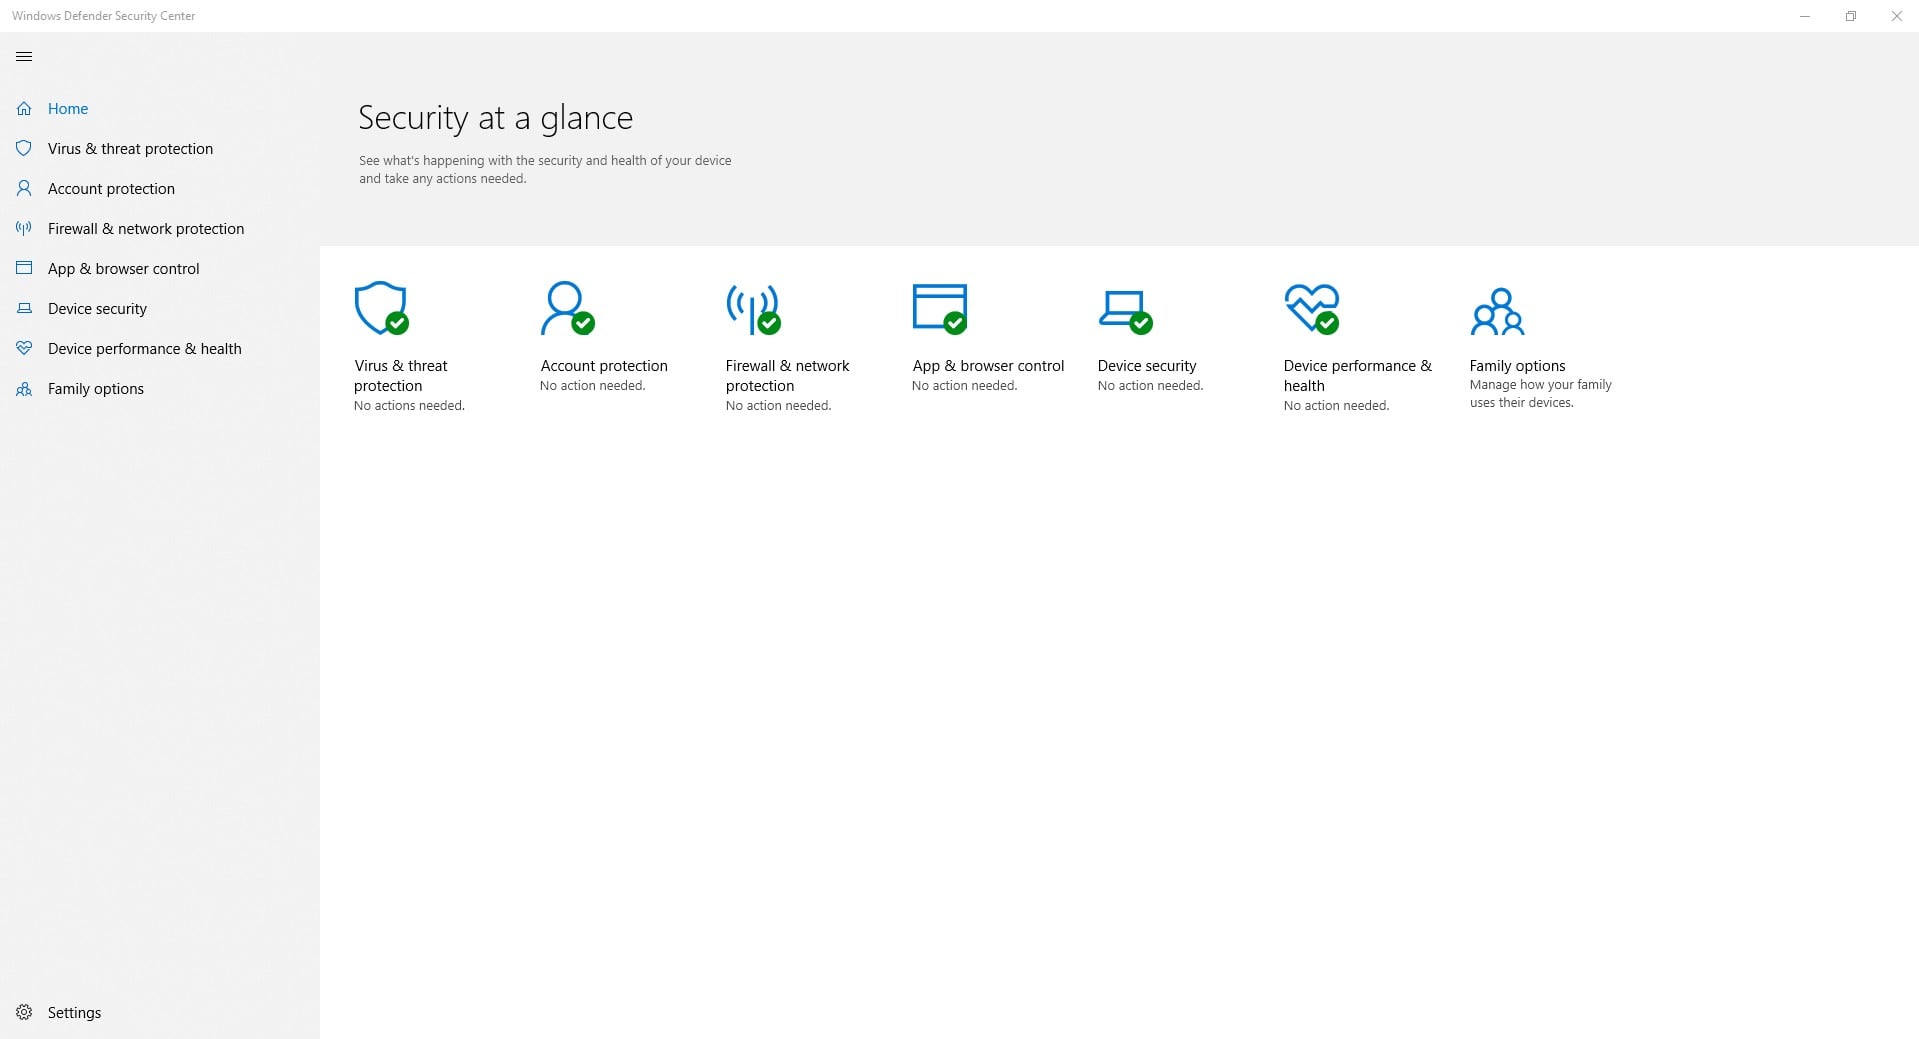Click the App & browser control tile title
The image size is (1919, 1039).
(x=988, y=366)
